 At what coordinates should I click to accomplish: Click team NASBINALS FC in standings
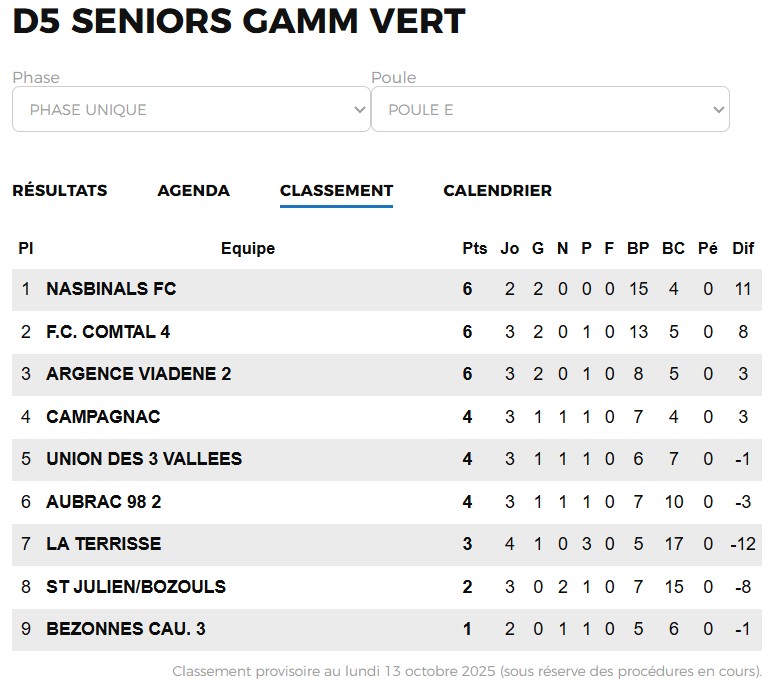click(111, 289)
